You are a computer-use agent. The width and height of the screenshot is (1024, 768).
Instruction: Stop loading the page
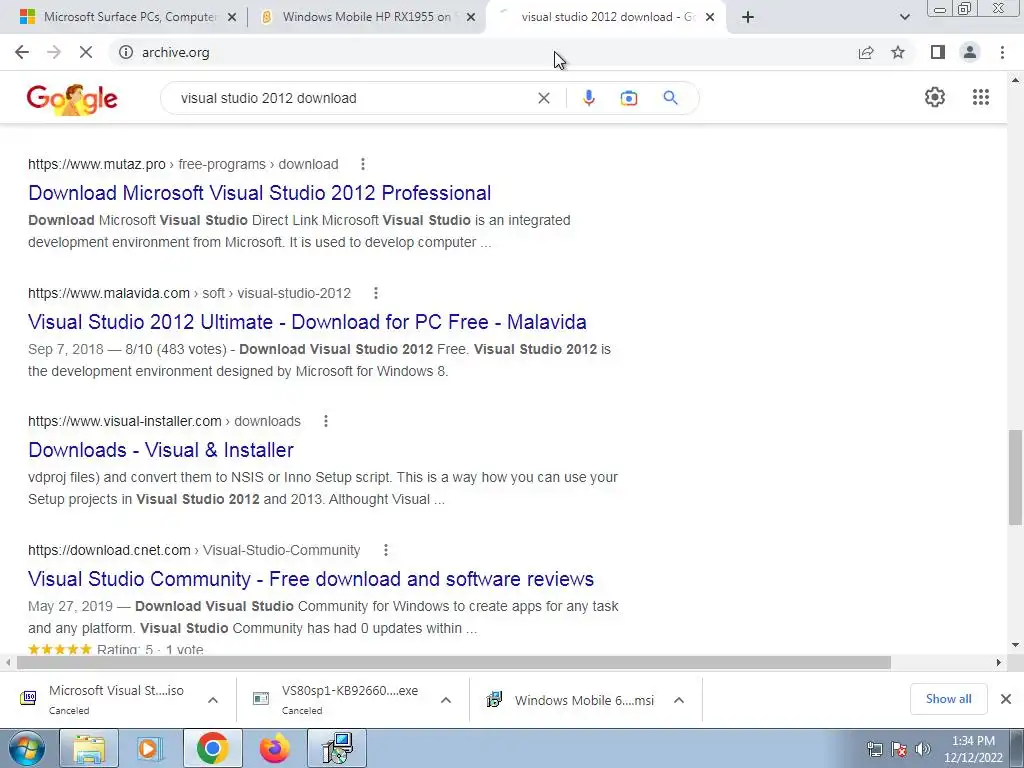[86, 52]
